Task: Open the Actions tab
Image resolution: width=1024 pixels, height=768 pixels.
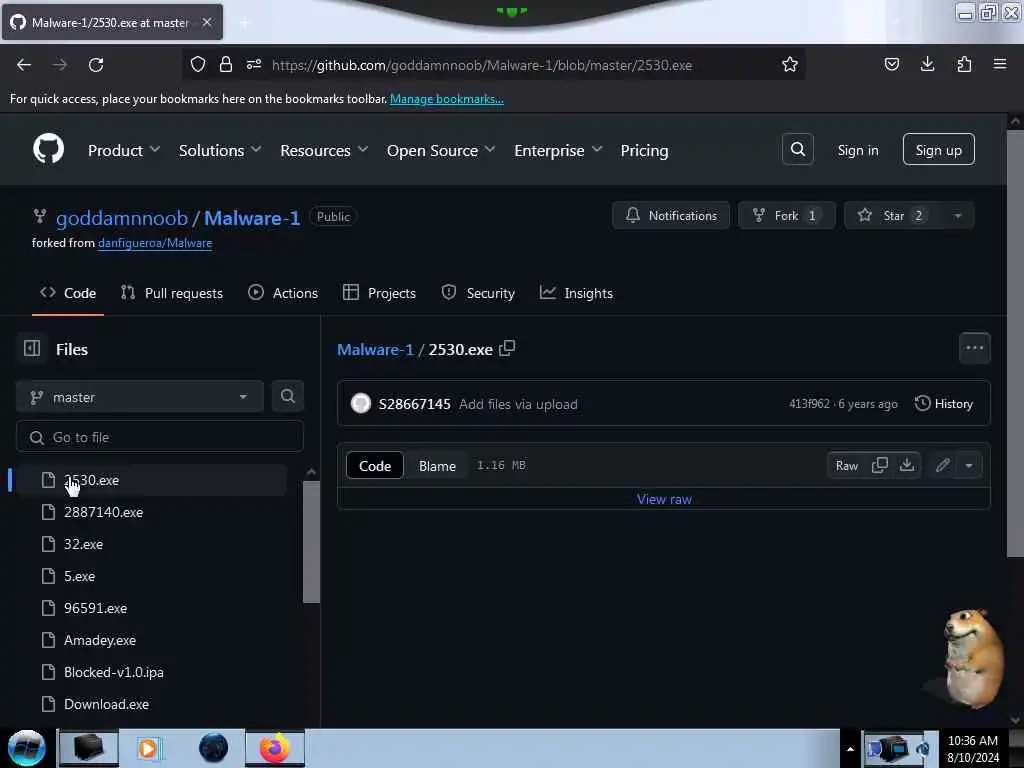Action: coord(283,293)
